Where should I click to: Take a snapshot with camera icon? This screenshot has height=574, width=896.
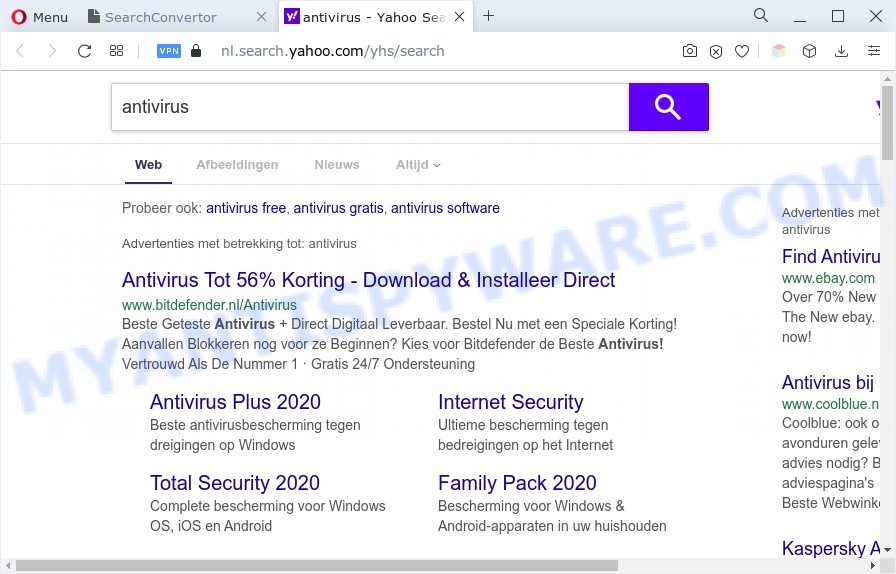[690, 51]
